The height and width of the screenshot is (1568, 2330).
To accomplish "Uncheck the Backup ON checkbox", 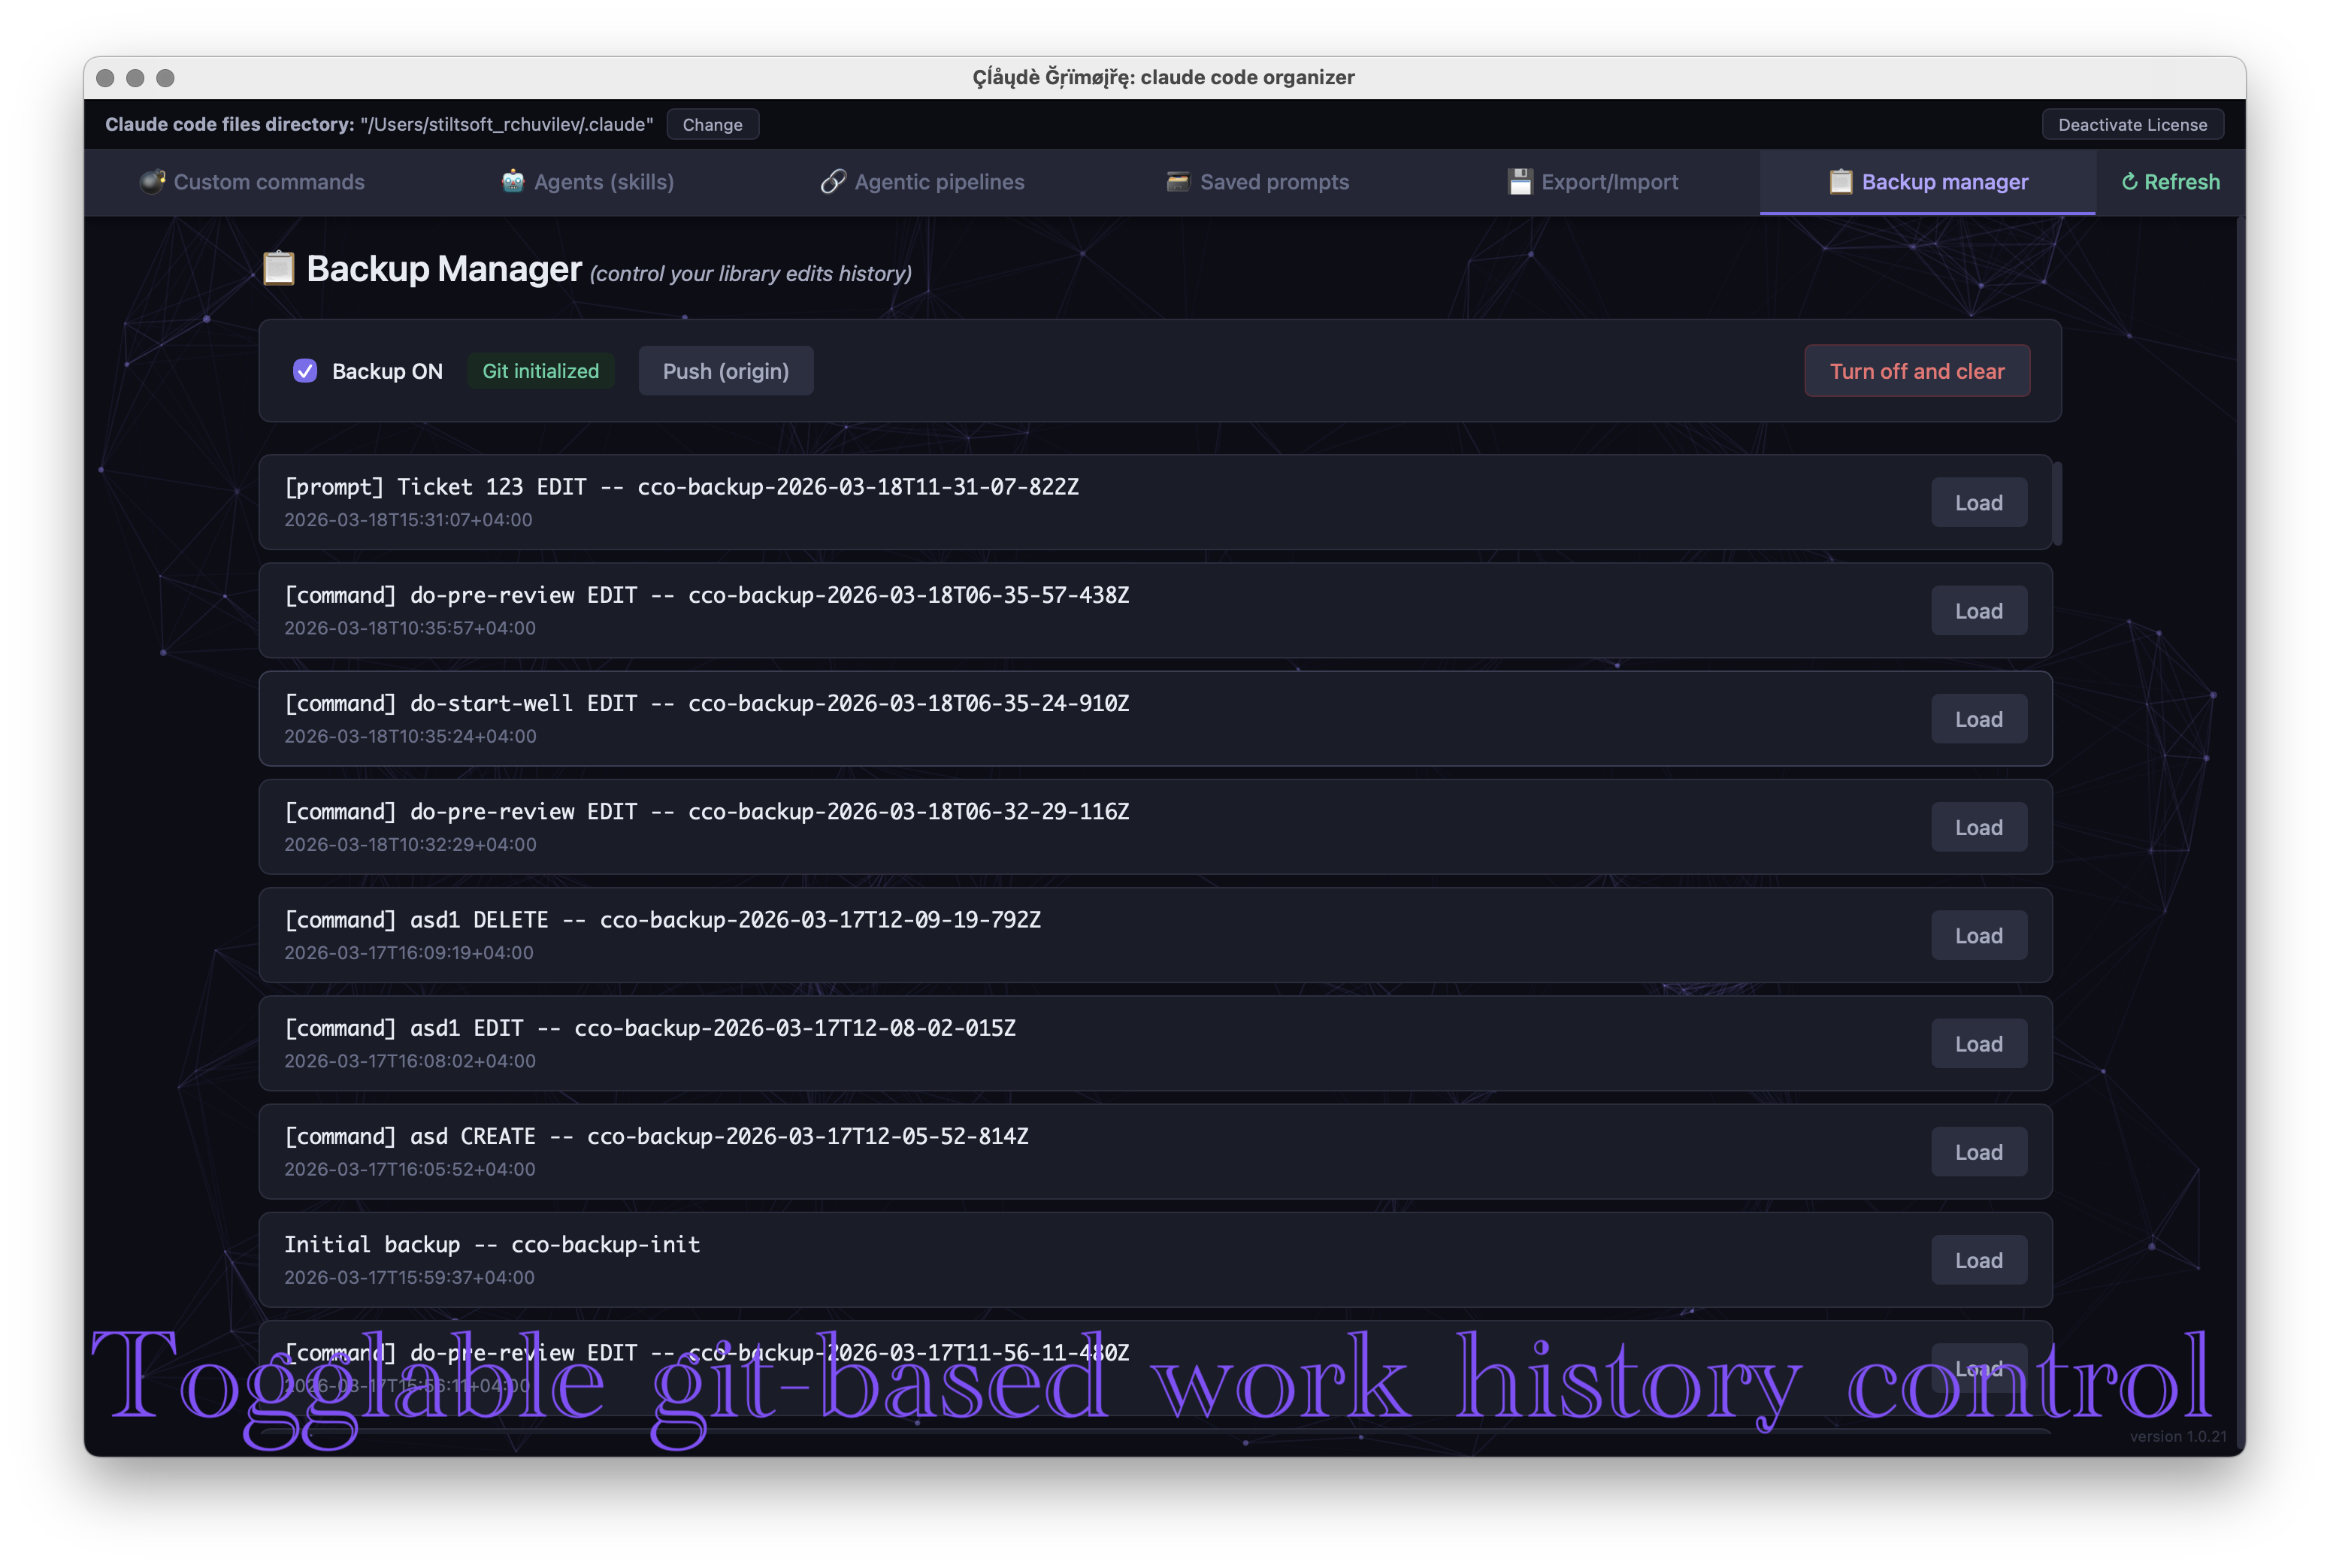I will pos(305,371).
